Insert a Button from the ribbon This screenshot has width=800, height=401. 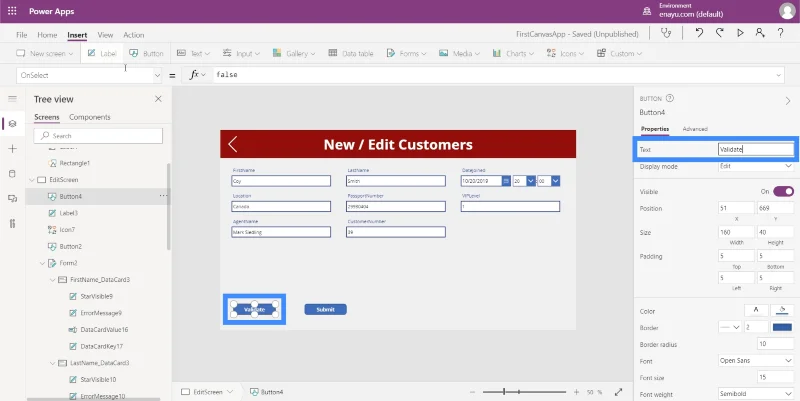[146, 53]
